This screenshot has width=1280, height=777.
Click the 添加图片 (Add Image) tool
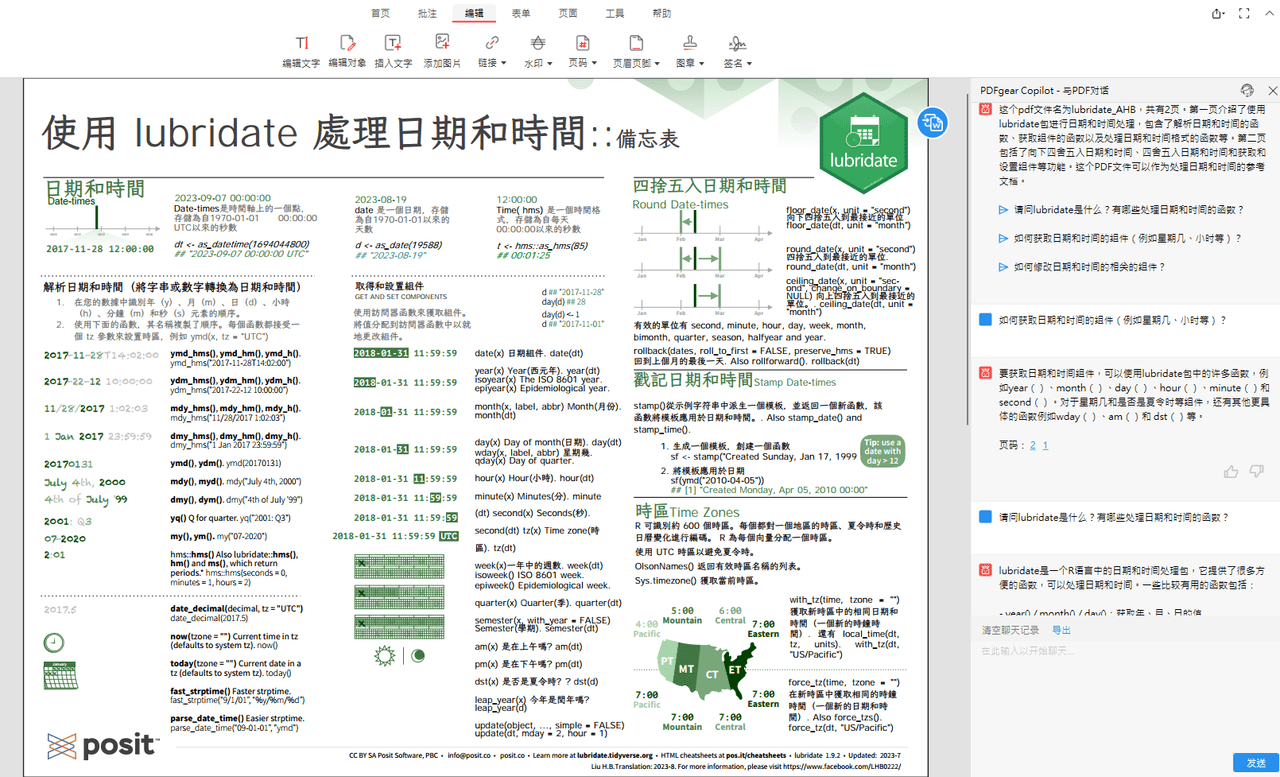pos(441,47)
